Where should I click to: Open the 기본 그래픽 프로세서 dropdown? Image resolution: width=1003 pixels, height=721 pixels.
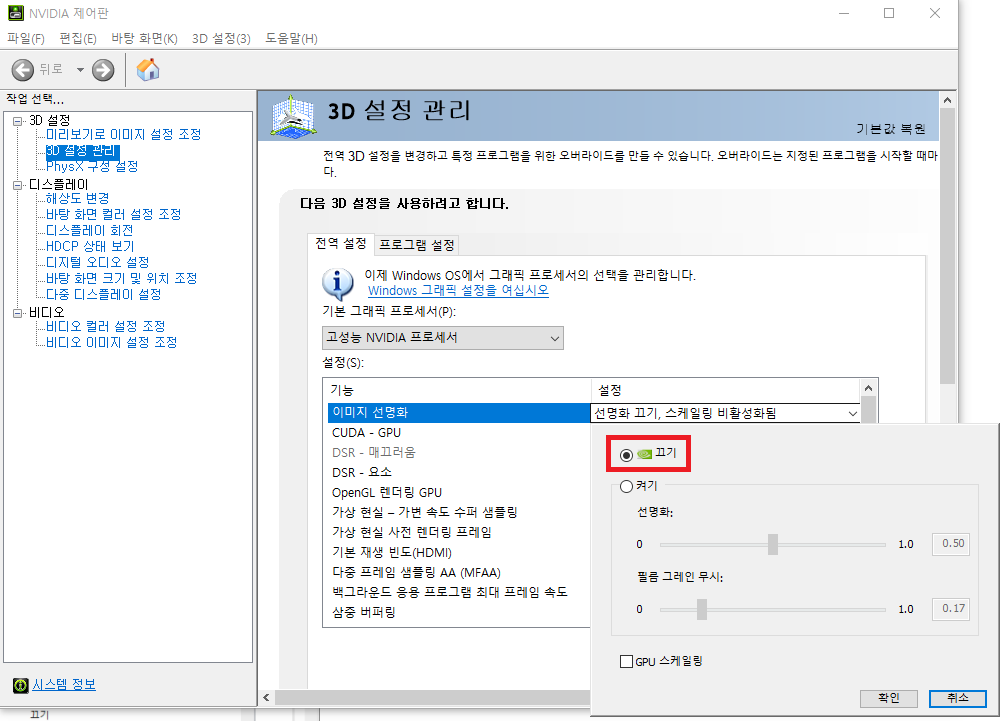coord(443,338)
